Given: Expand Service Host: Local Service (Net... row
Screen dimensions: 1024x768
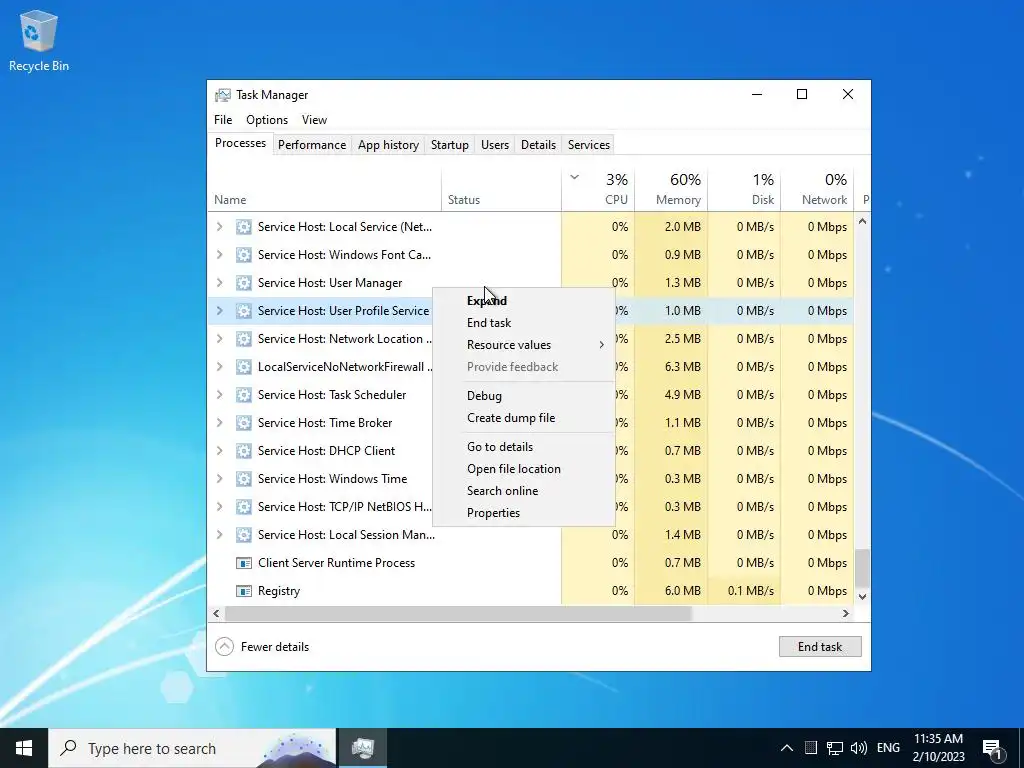Looking at the screenshot, I should [x=219, y=227].
